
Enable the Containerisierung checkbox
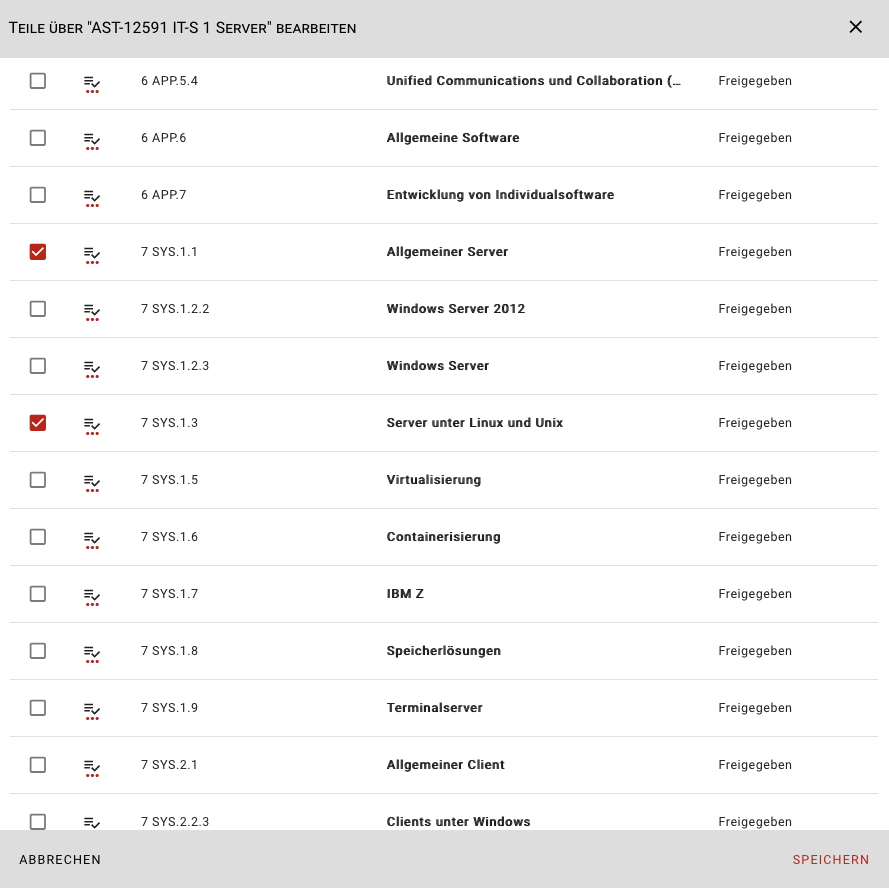click(x=38, y=537)
